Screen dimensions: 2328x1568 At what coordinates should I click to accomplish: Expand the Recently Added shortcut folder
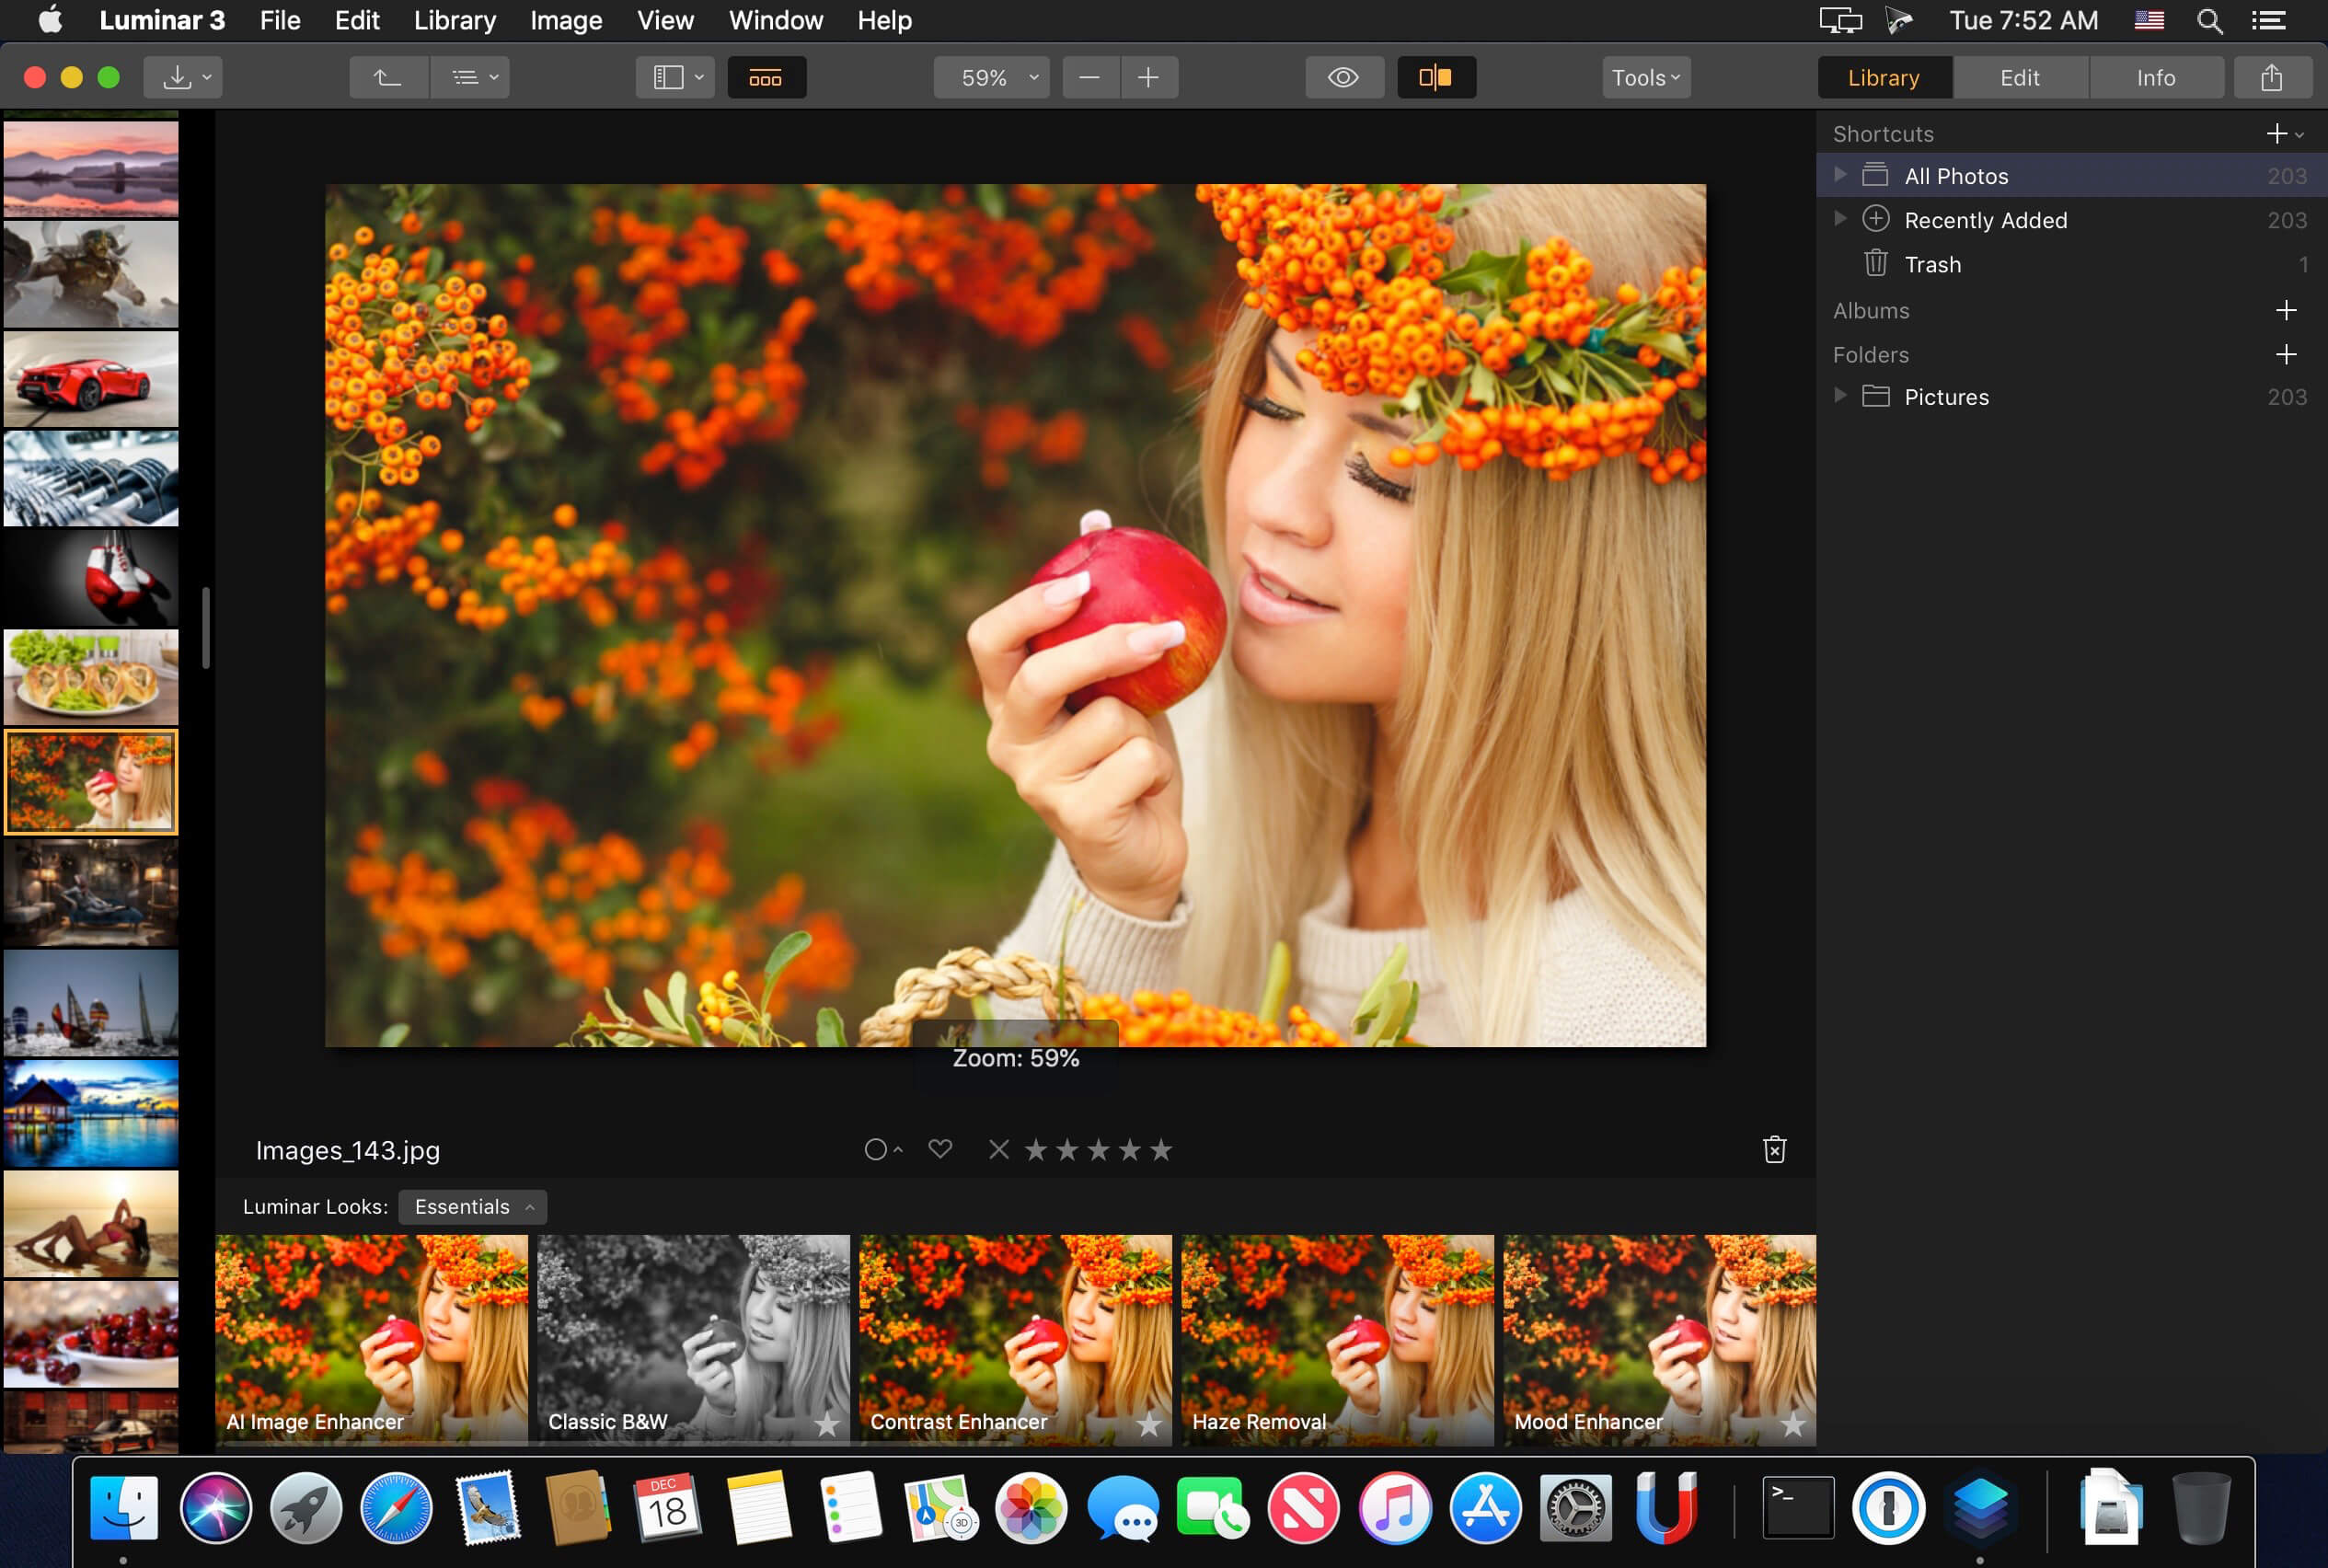(1838, 219)
